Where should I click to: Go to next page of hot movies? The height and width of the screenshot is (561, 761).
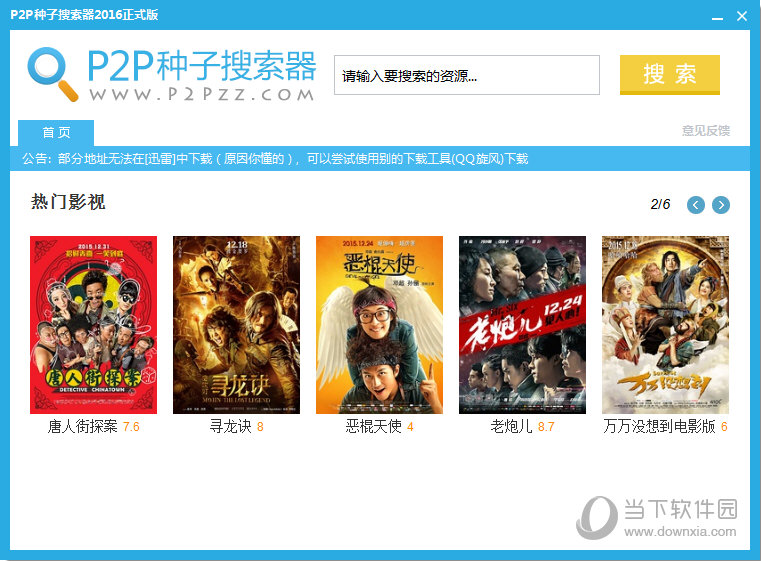click(x=721, y=205)
